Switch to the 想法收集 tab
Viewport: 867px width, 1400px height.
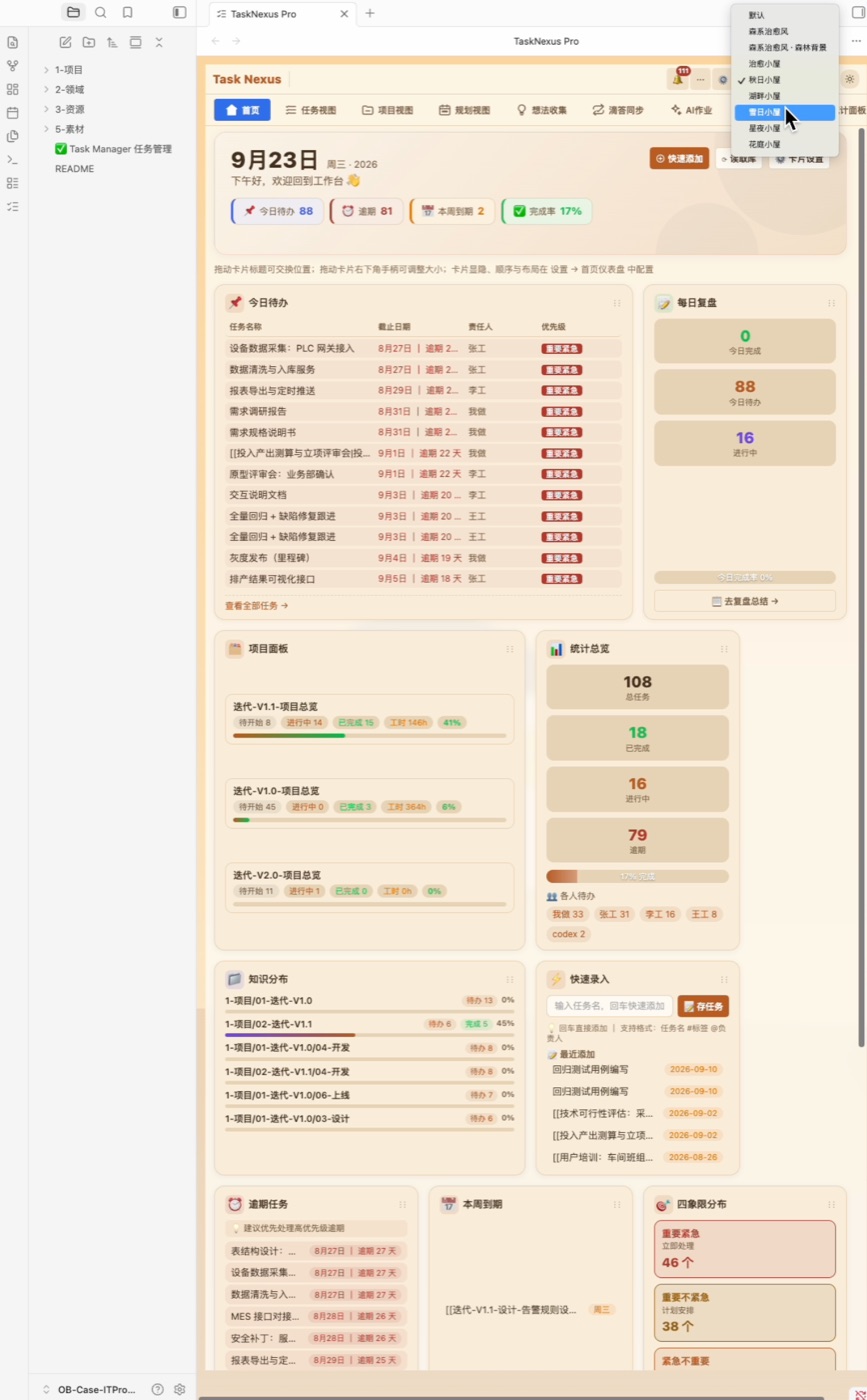click(x=541, y=110)
